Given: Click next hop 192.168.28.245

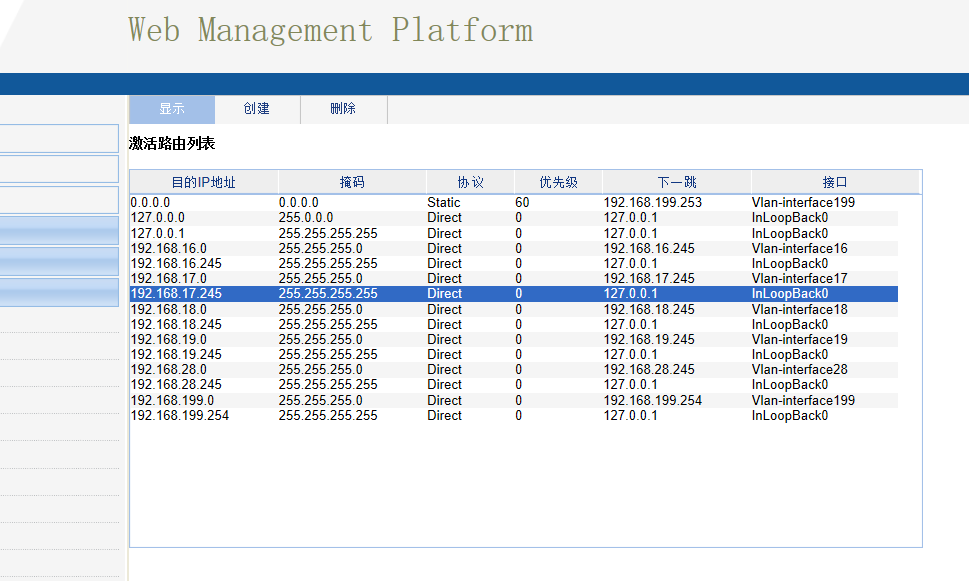Looking at the screenshot, I should [x=649, y=370].
